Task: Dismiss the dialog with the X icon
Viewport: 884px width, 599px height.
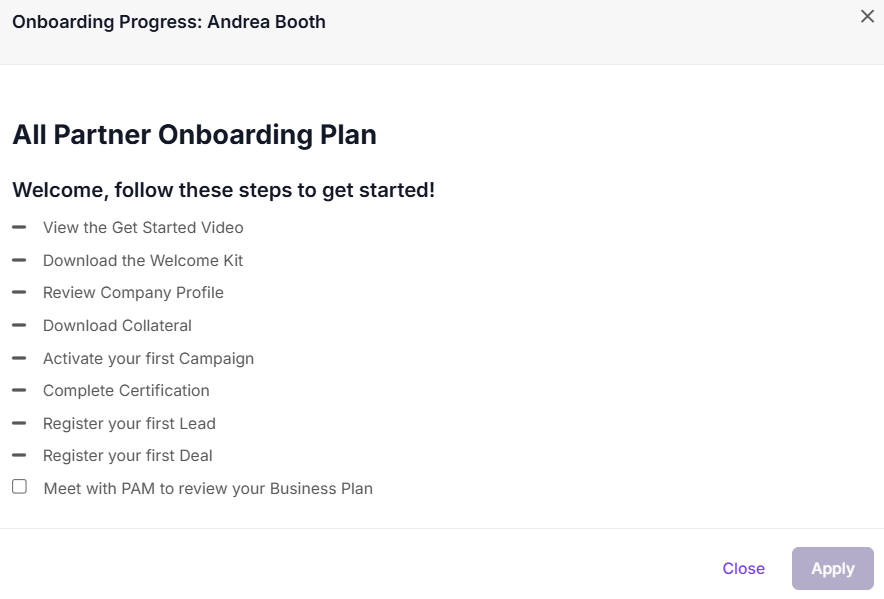Action: tap(867, 16)
